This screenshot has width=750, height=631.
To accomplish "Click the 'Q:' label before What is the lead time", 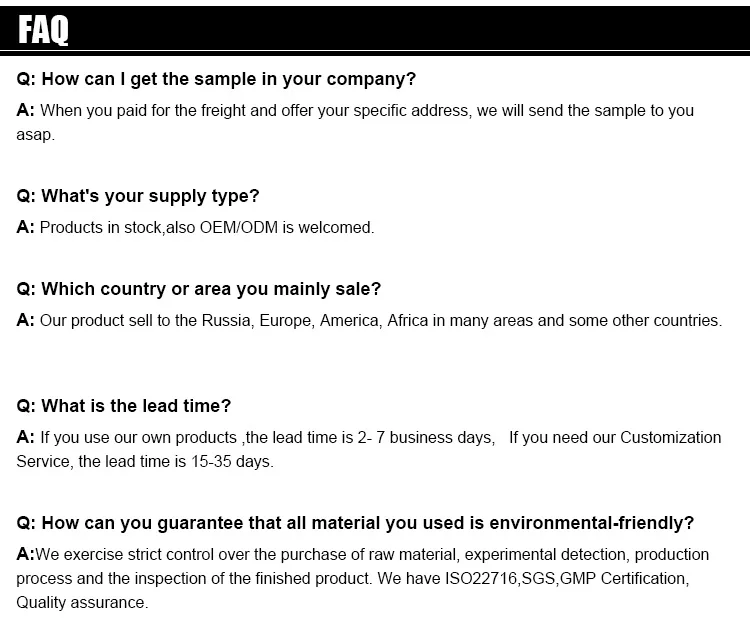I will coord(26,406).
